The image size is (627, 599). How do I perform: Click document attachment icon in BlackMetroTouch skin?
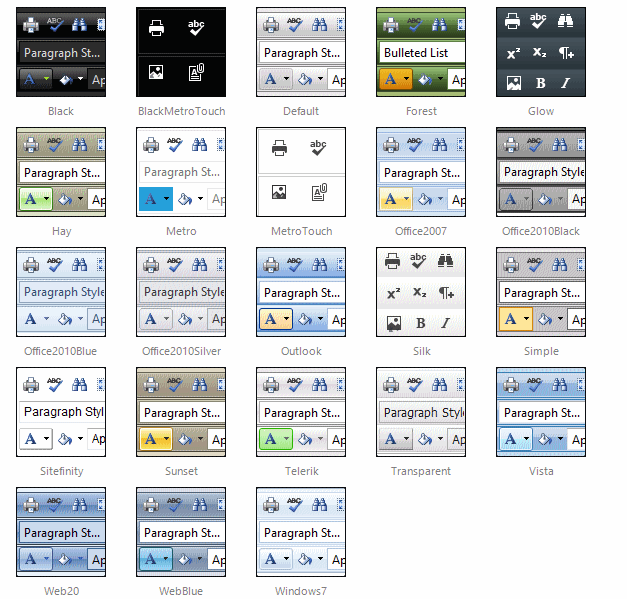(196, 72)
